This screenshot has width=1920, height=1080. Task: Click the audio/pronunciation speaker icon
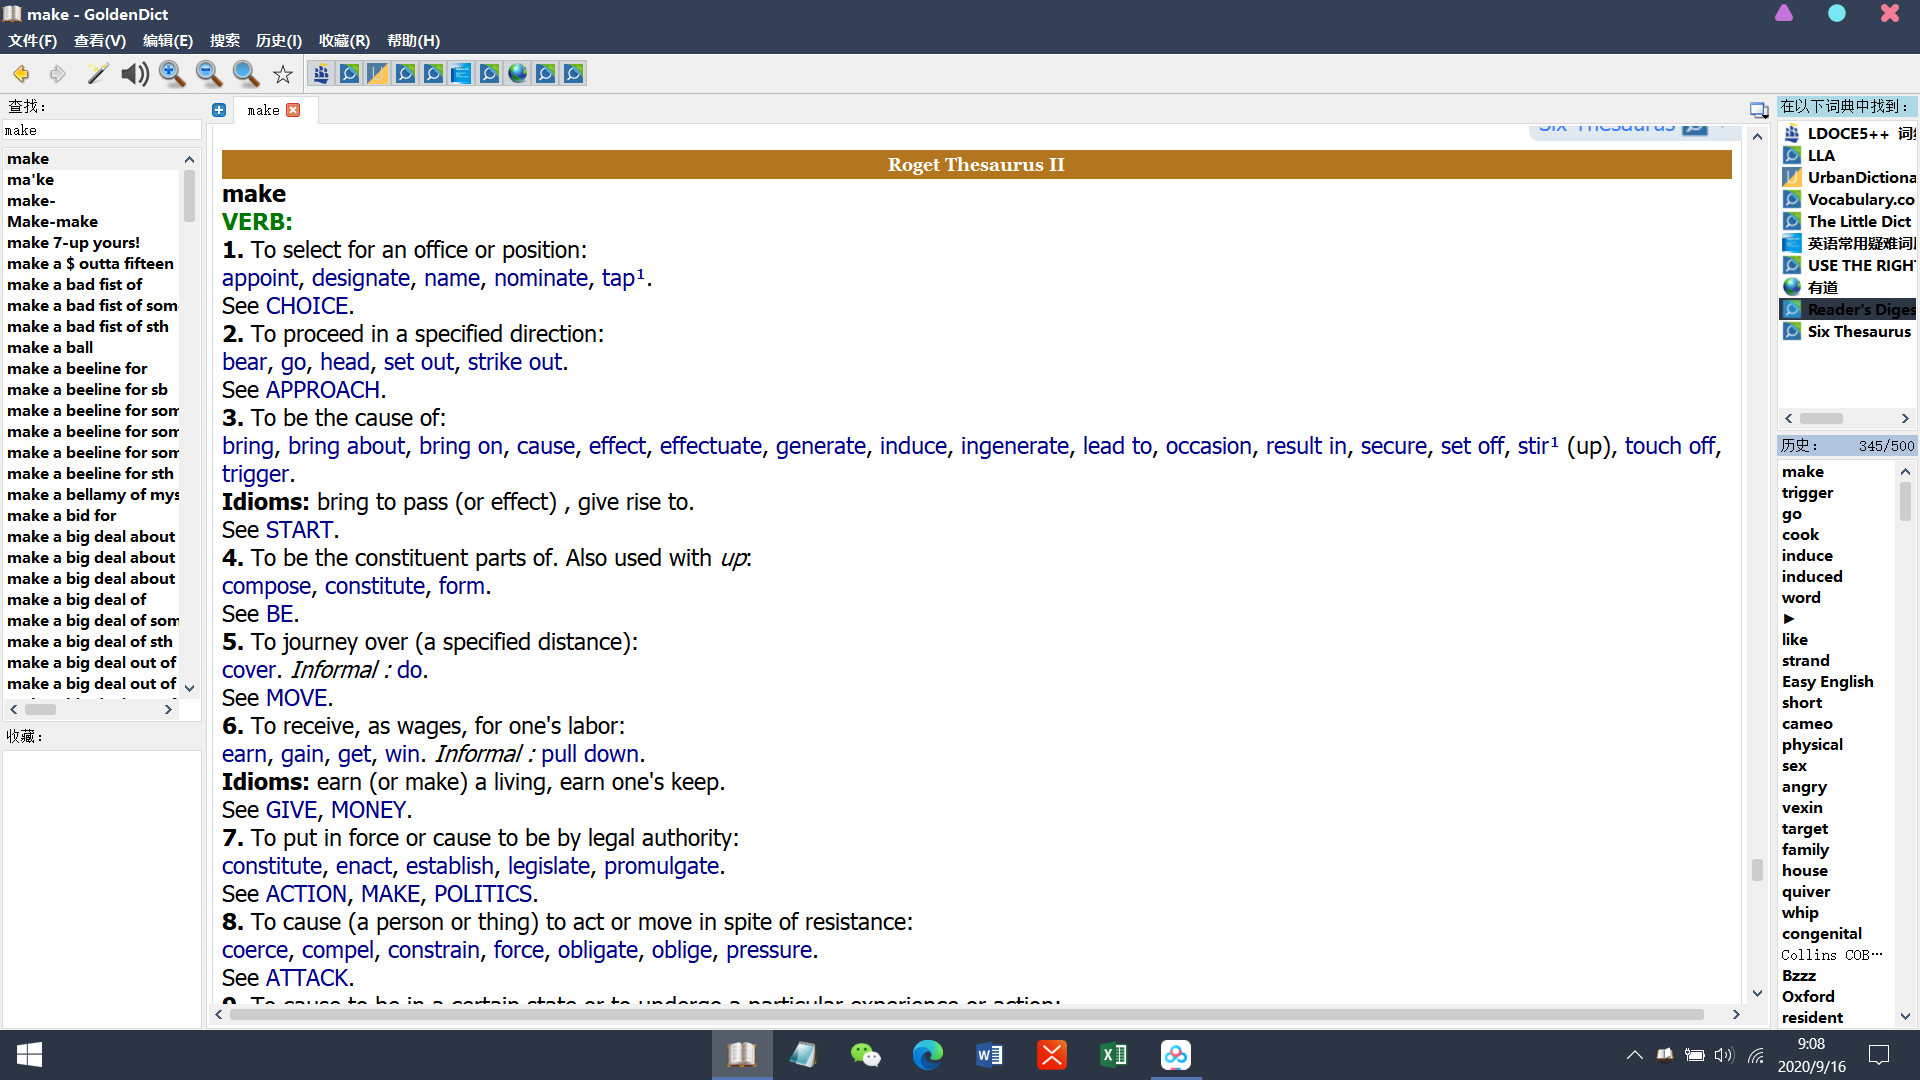pyautogui.click(x=133, y=73)
